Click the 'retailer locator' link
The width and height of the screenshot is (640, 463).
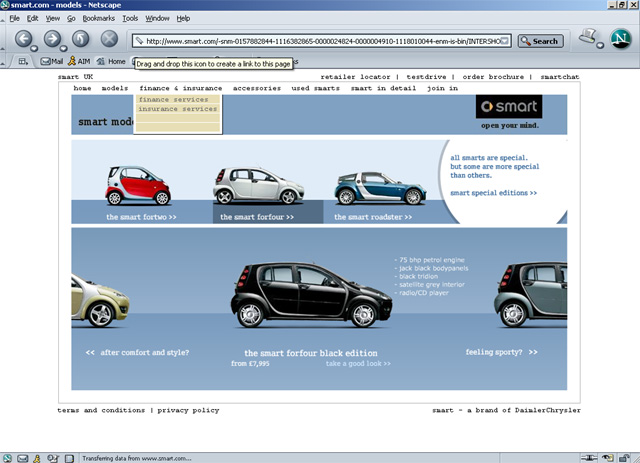tap(355, 77)
